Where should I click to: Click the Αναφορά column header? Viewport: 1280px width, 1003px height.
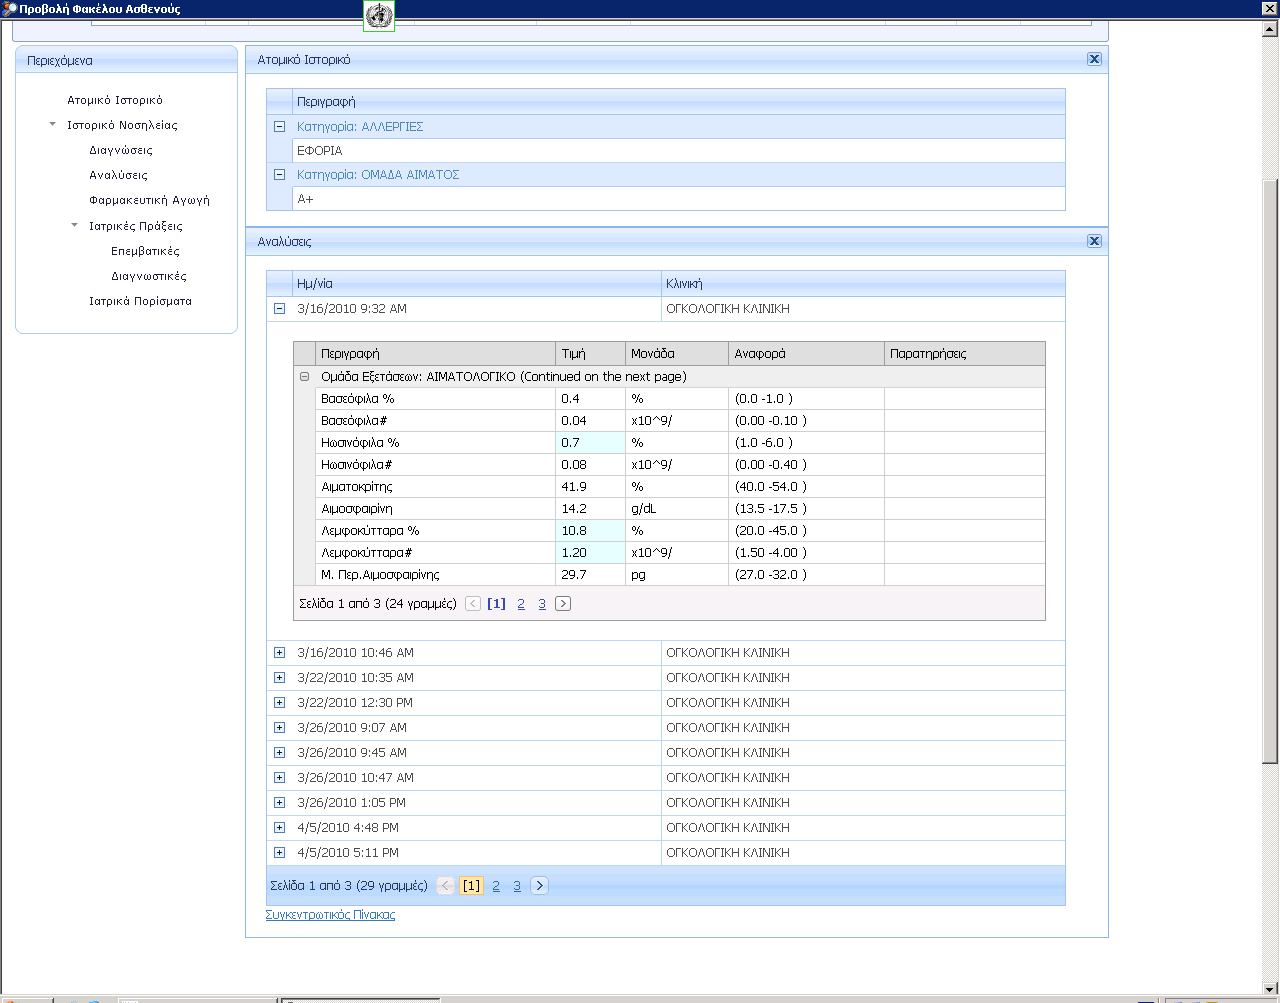[x=806, y=354]
